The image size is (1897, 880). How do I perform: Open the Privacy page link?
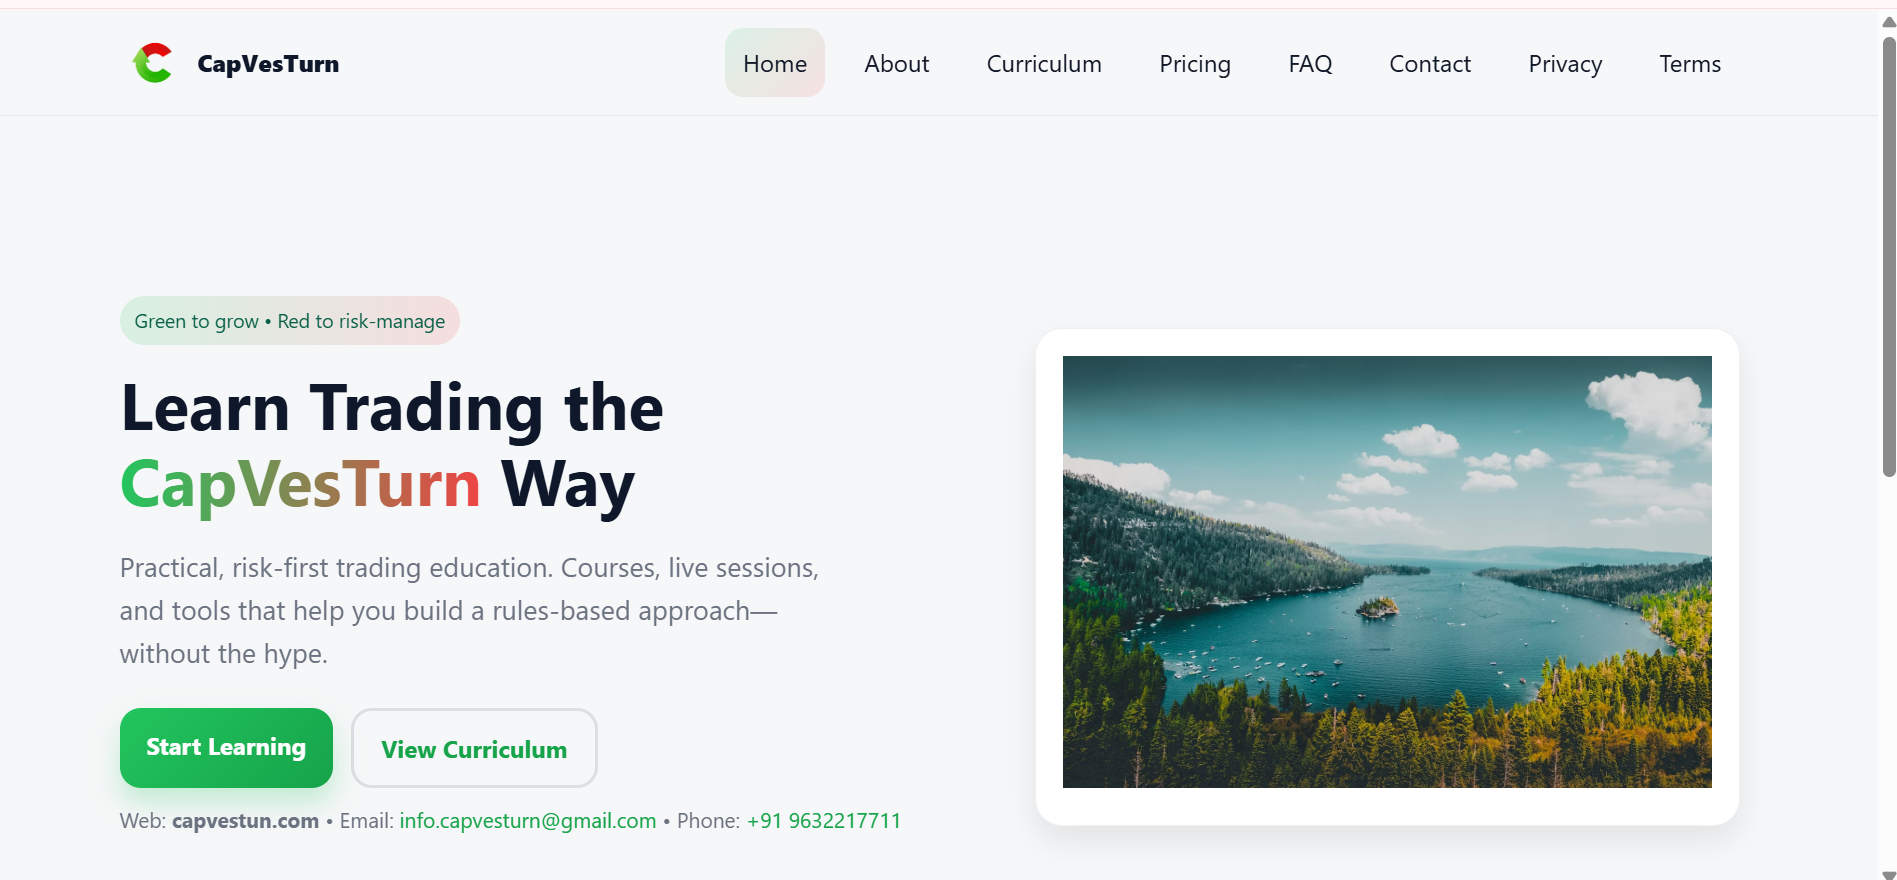click(1565, 64)
